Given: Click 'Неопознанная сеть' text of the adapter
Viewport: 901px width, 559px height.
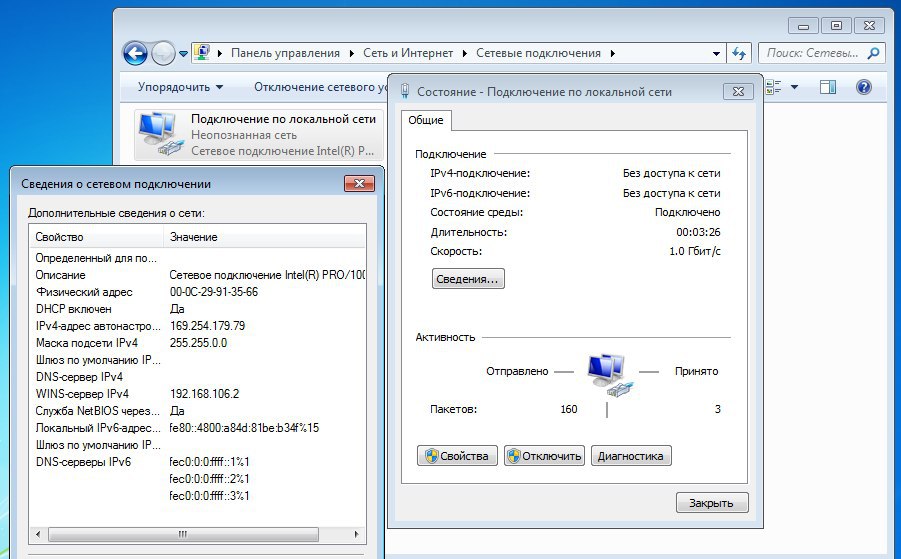Looking at the screenshot, I should point(244,135).
